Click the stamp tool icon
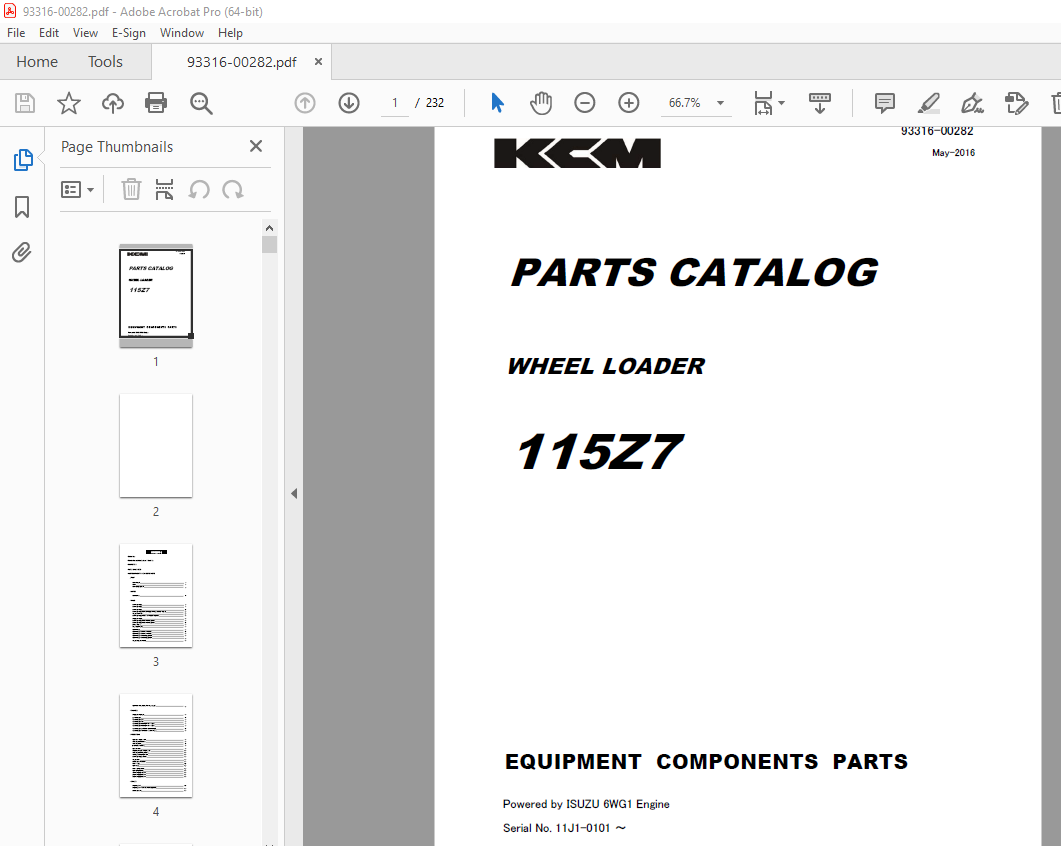This screenshot has height=846, width=1061. tap(1016, 103)
